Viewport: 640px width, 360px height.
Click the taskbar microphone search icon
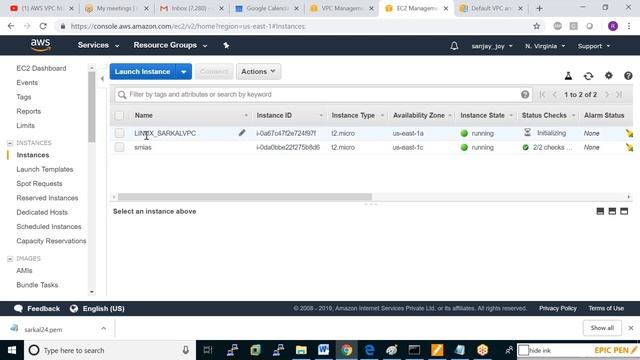coord(186,350)
